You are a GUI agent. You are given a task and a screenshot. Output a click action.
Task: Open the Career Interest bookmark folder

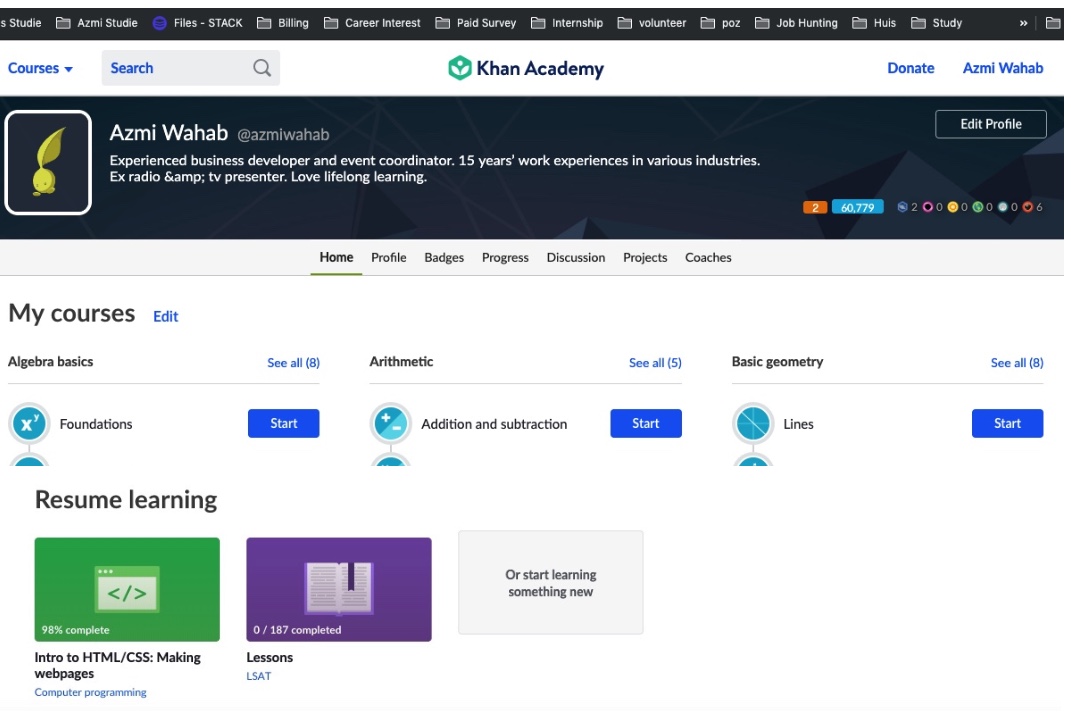tap(372, 23)
